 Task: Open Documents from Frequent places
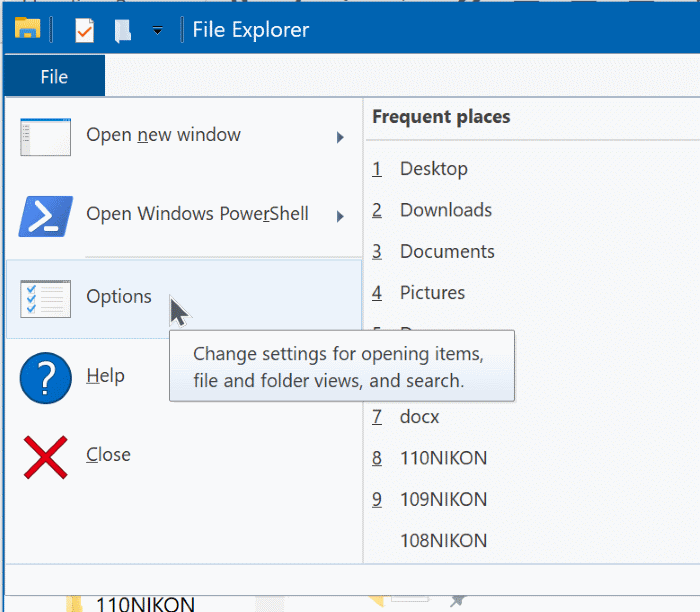click(x=447, y=251)
